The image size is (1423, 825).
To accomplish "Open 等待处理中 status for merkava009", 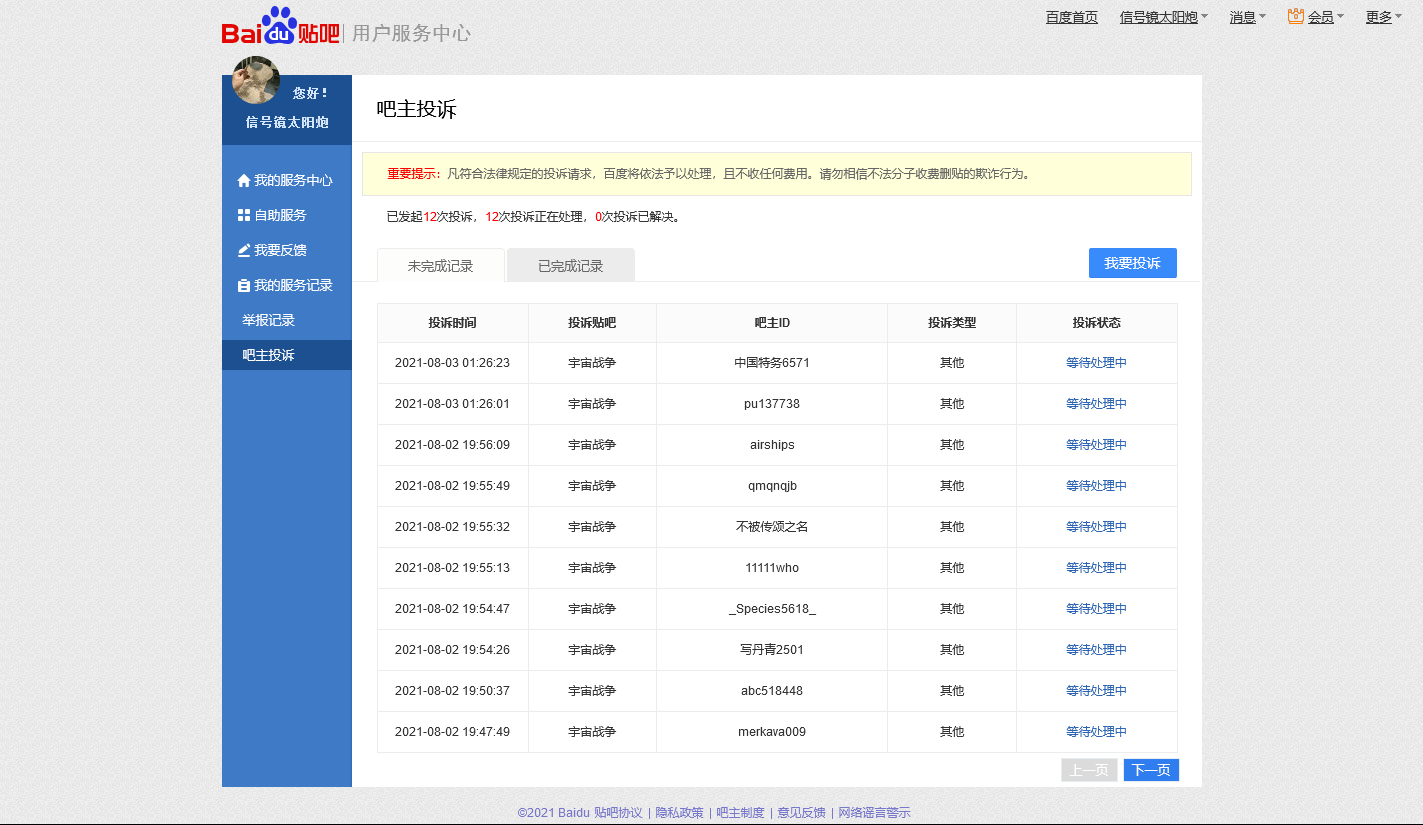I will coord(1096,732).
